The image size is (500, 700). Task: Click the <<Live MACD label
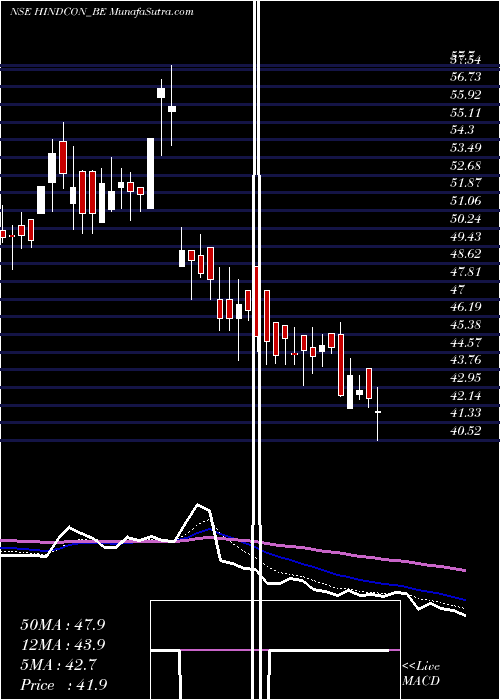[421, 674]
